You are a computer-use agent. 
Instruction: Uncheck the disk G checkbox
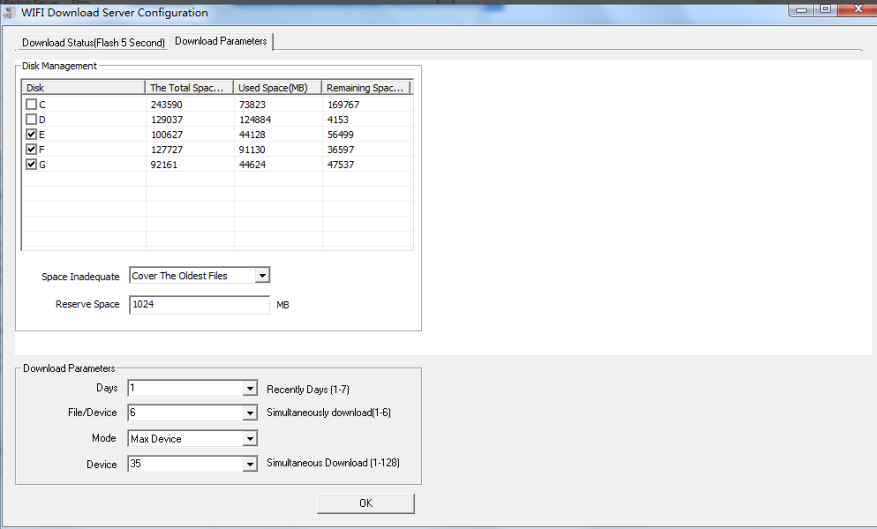(x=31, y=164)
